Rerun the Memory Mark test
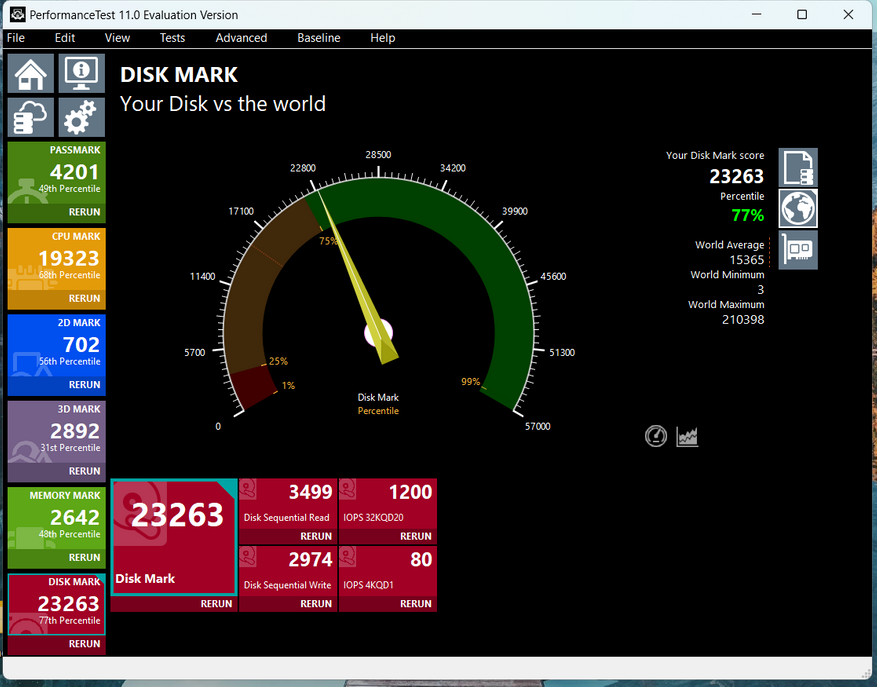The width and height of the screenshot is (877, 687). [84, 557]
